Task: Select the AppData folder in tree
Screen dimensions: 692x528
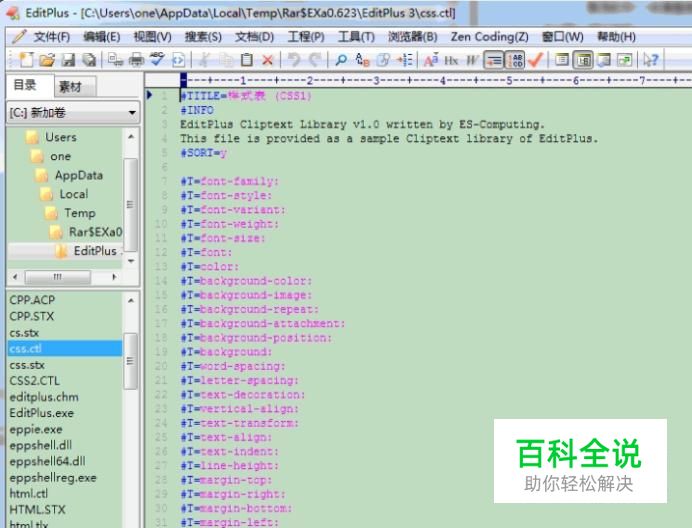Action: (x=79, y=175)
